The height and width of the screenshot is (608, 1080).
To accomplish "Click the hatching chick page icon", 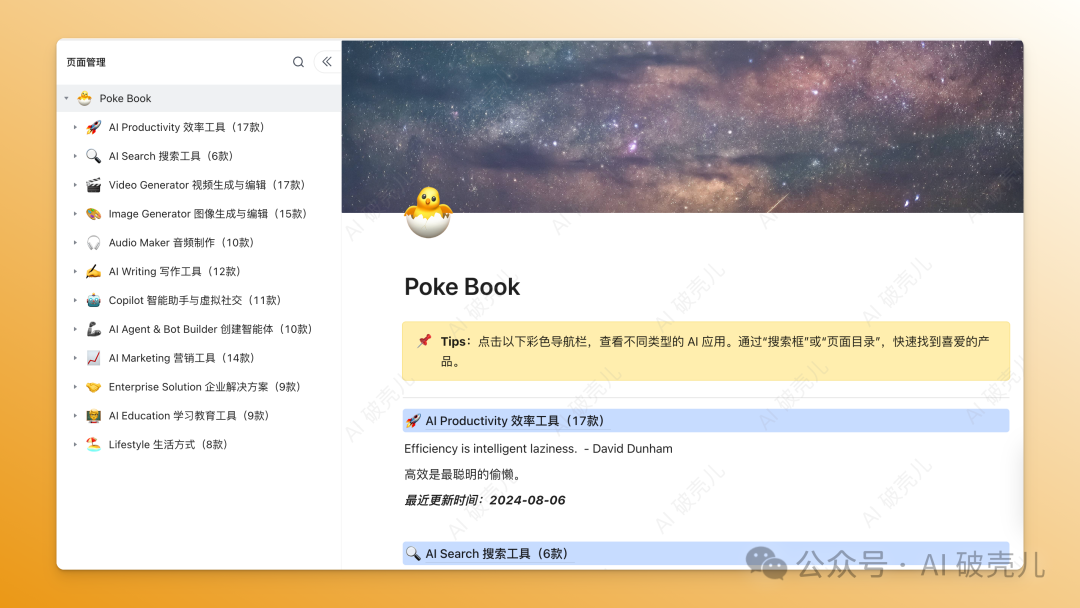I will [x=427, y=212].
